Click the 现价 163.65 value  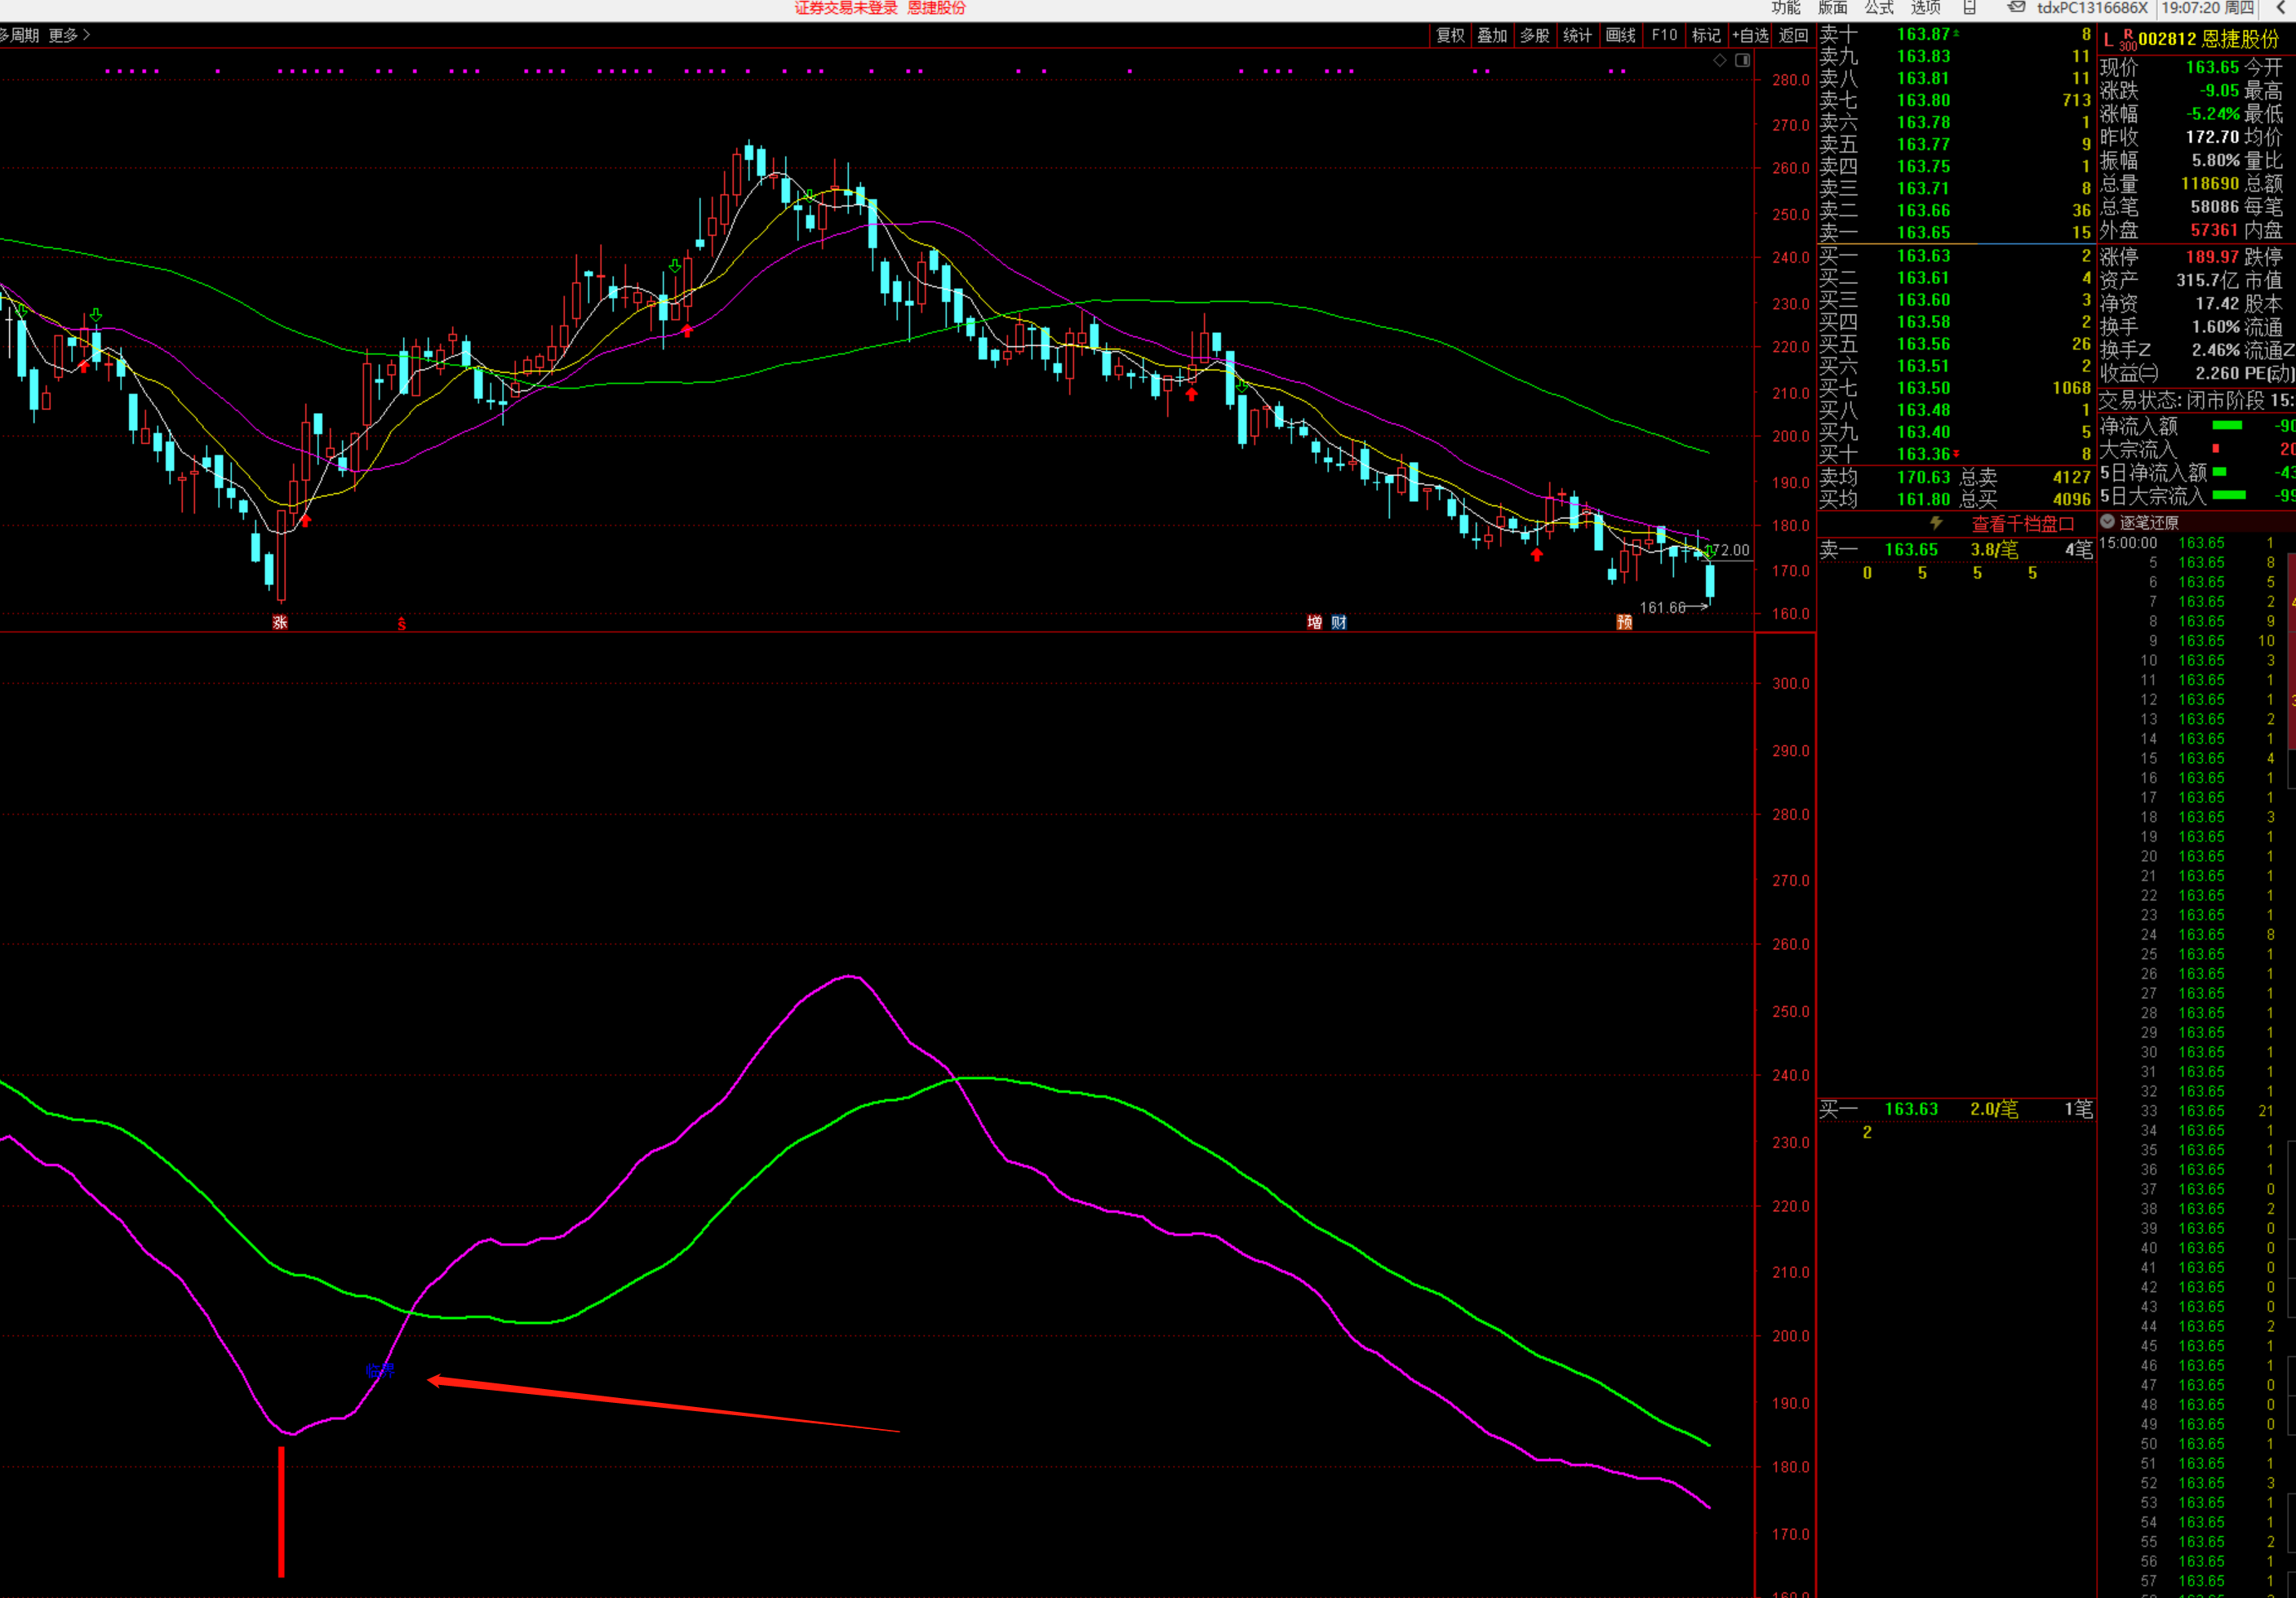[2212, 67]
